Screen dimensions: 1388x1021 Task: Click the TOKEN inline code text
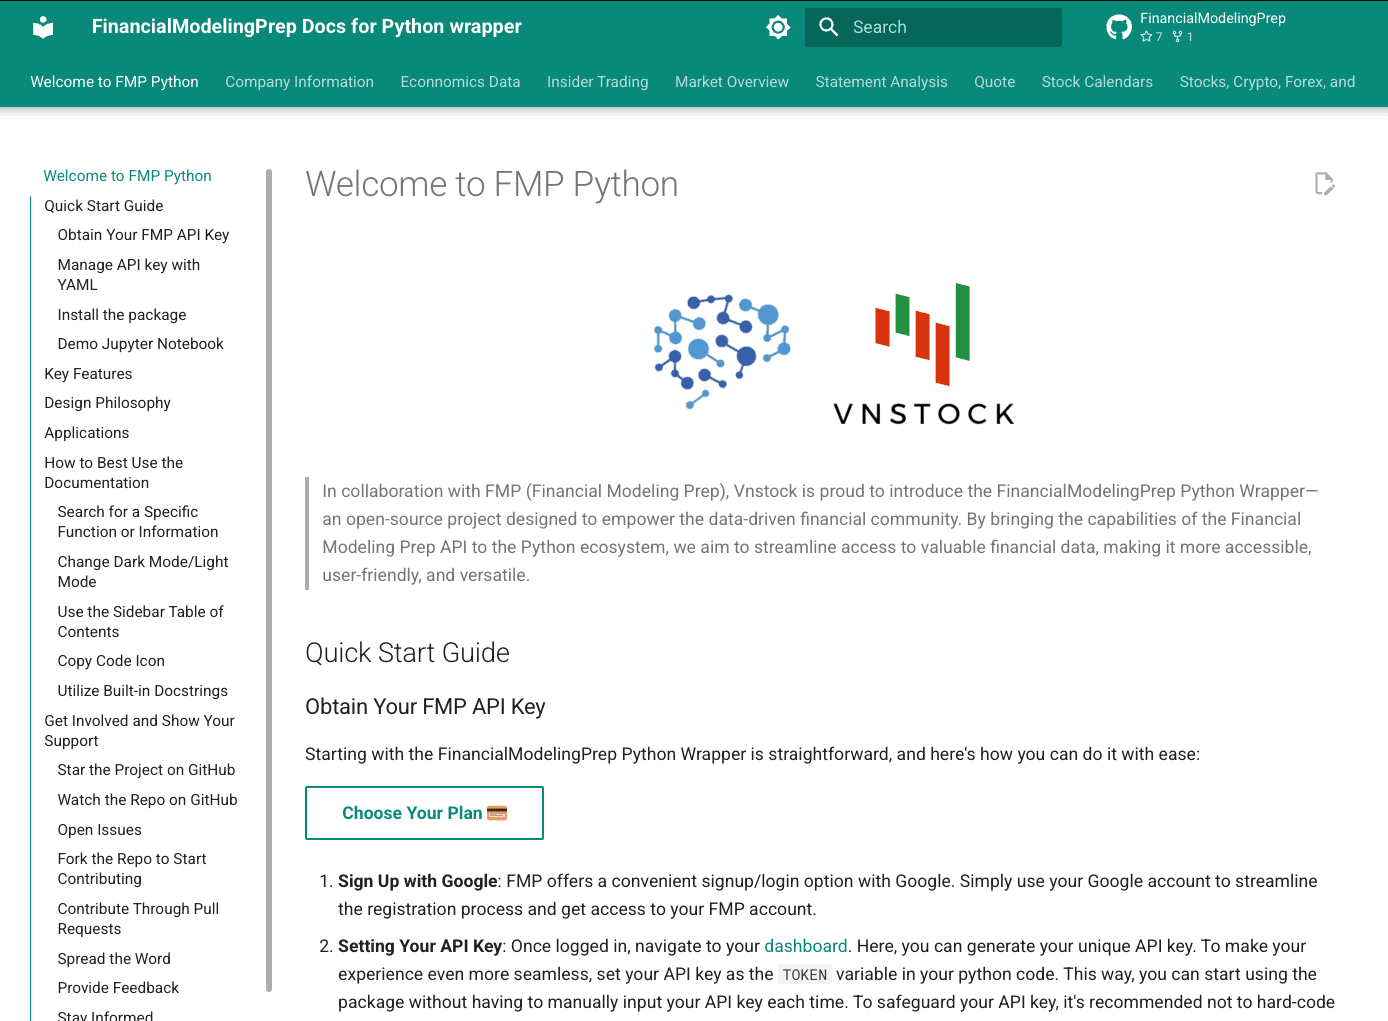coord(804,975)
